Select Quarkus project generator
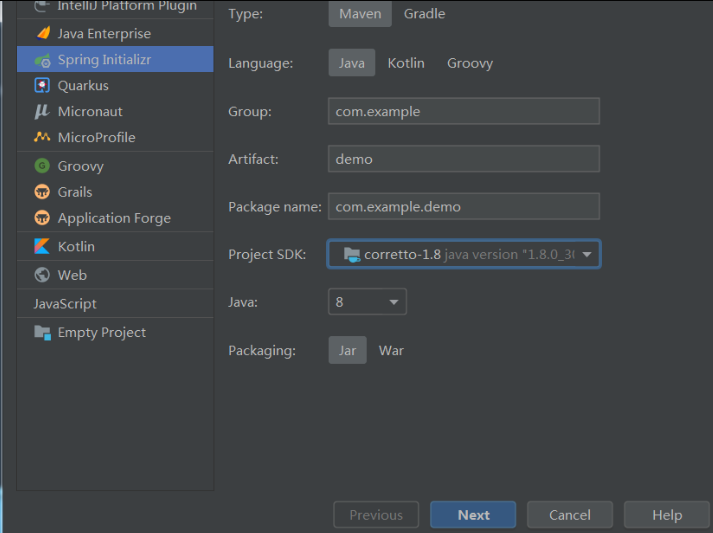The image size is (713, 533). [115, 85]
